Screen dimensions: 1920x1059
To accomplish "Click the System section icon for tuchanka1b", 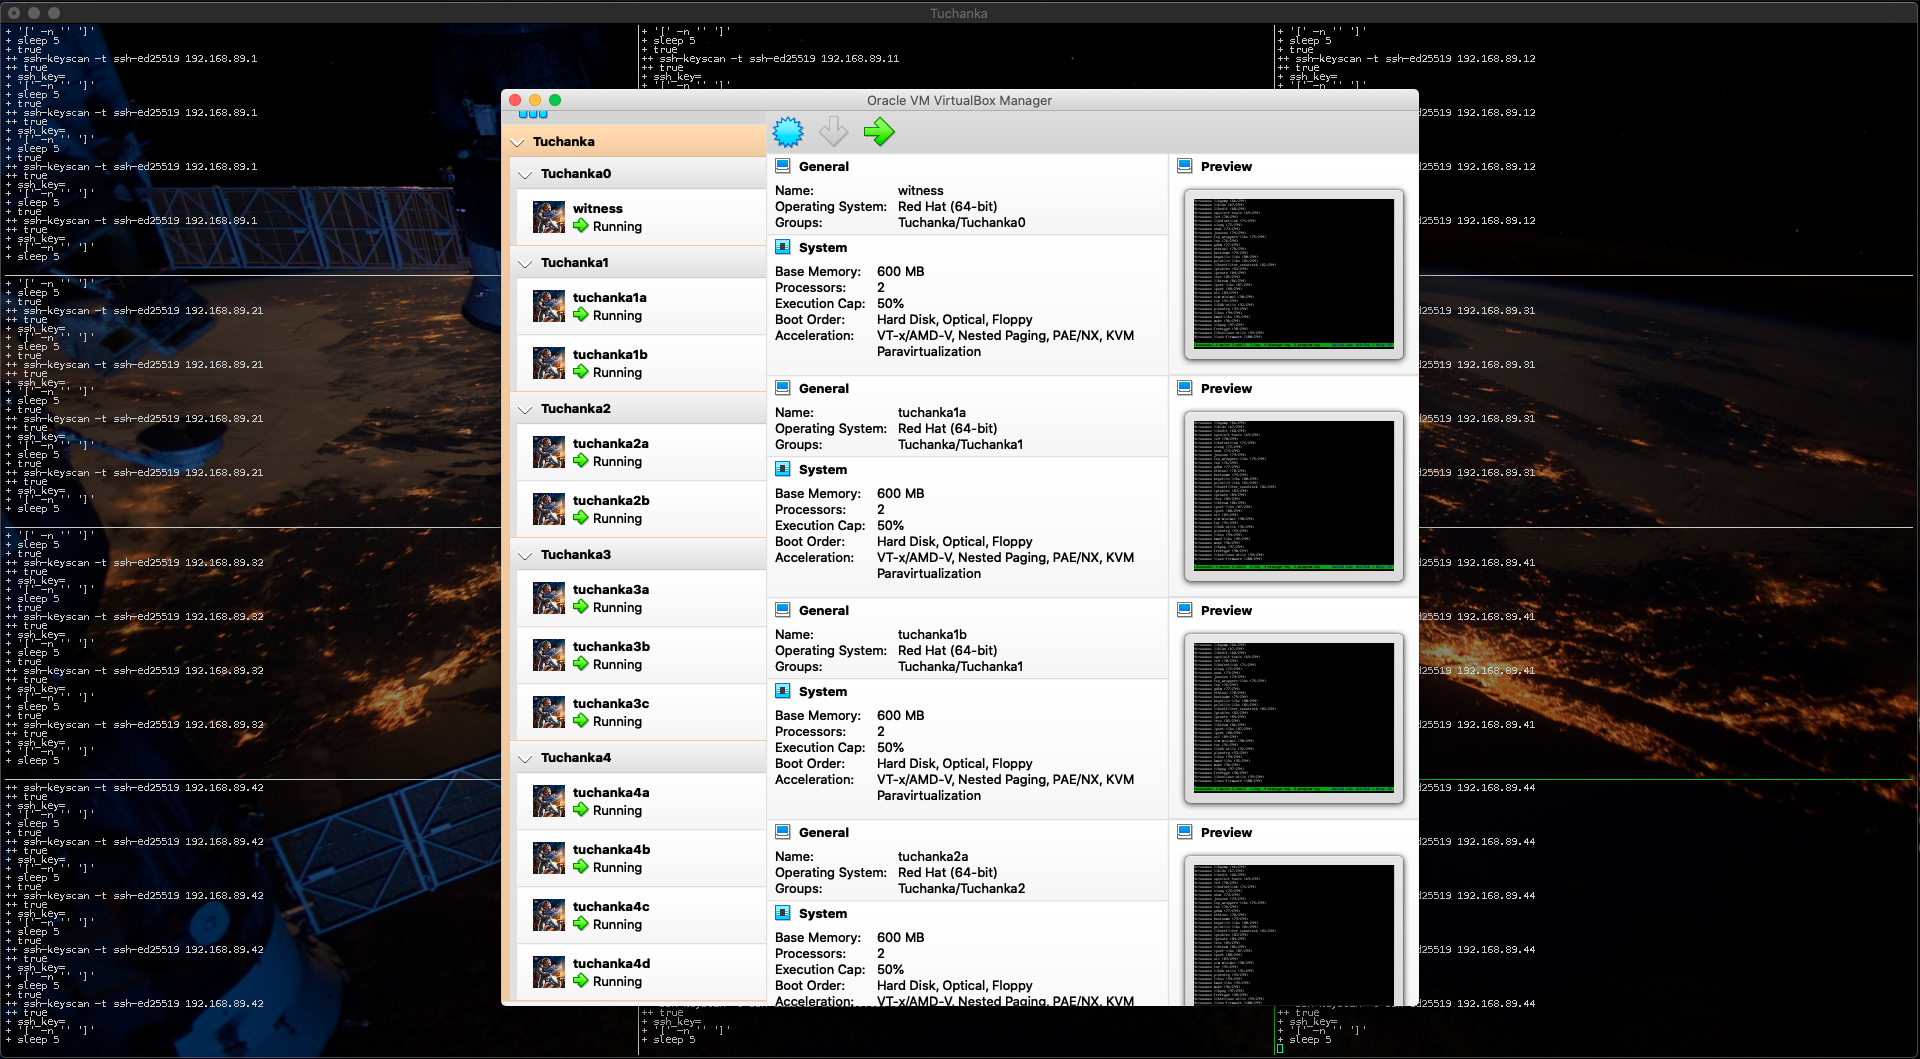I will coord(783,691).
